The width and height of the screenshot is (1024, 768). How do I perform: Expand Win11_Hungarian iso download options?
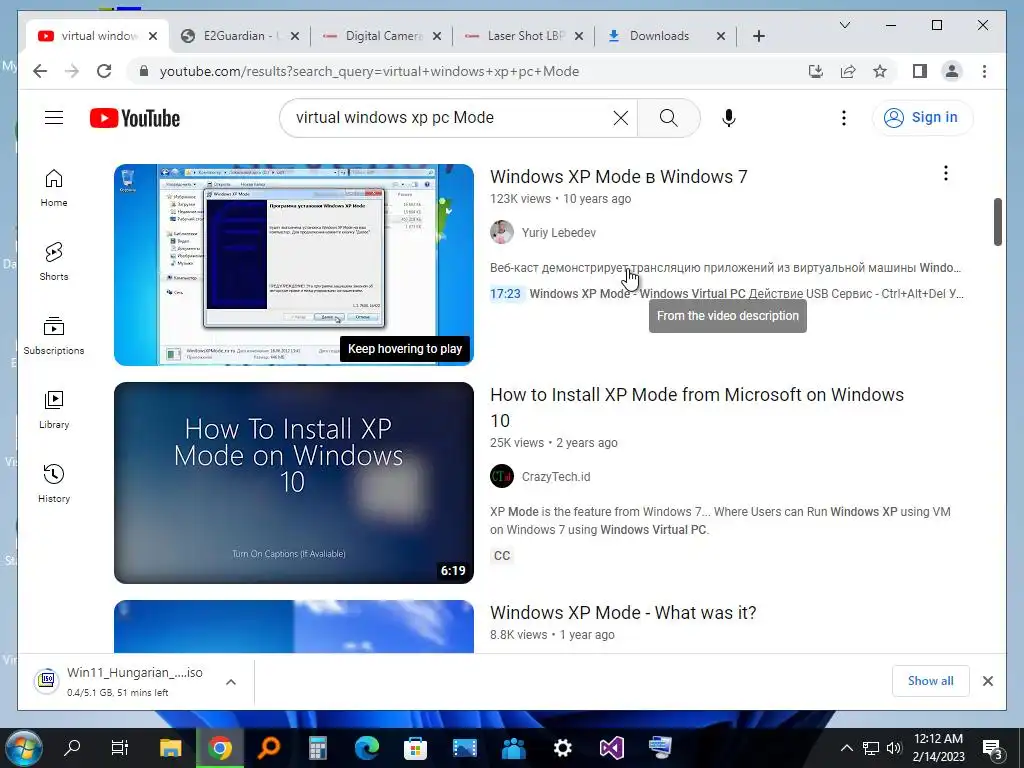click(x=231, y=682)
